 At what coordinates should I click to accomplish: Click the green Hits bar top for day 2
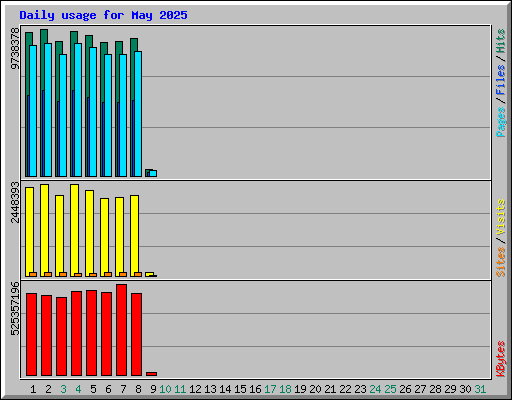[44, 36]
